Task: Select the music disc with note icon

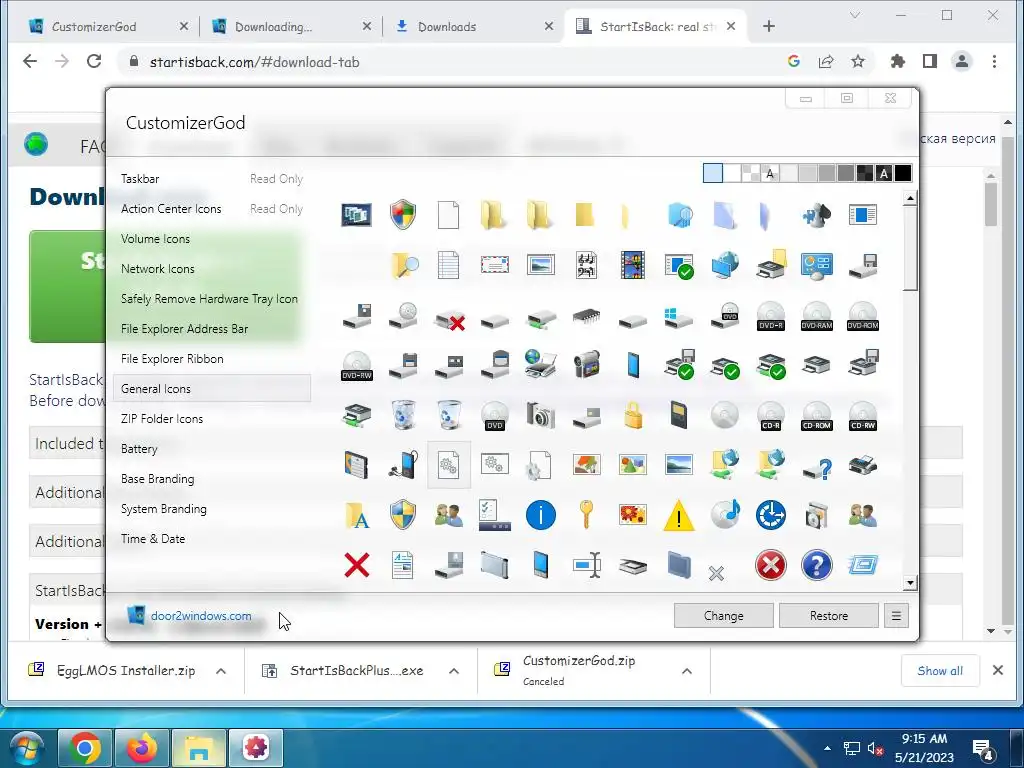Action: 726,515
